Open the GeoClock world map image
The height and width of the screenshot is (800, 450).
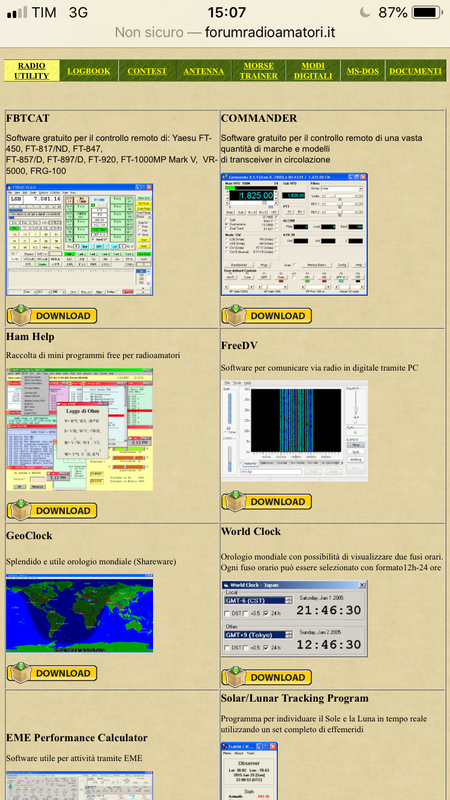pyautogui.click(x=80, y=613)
